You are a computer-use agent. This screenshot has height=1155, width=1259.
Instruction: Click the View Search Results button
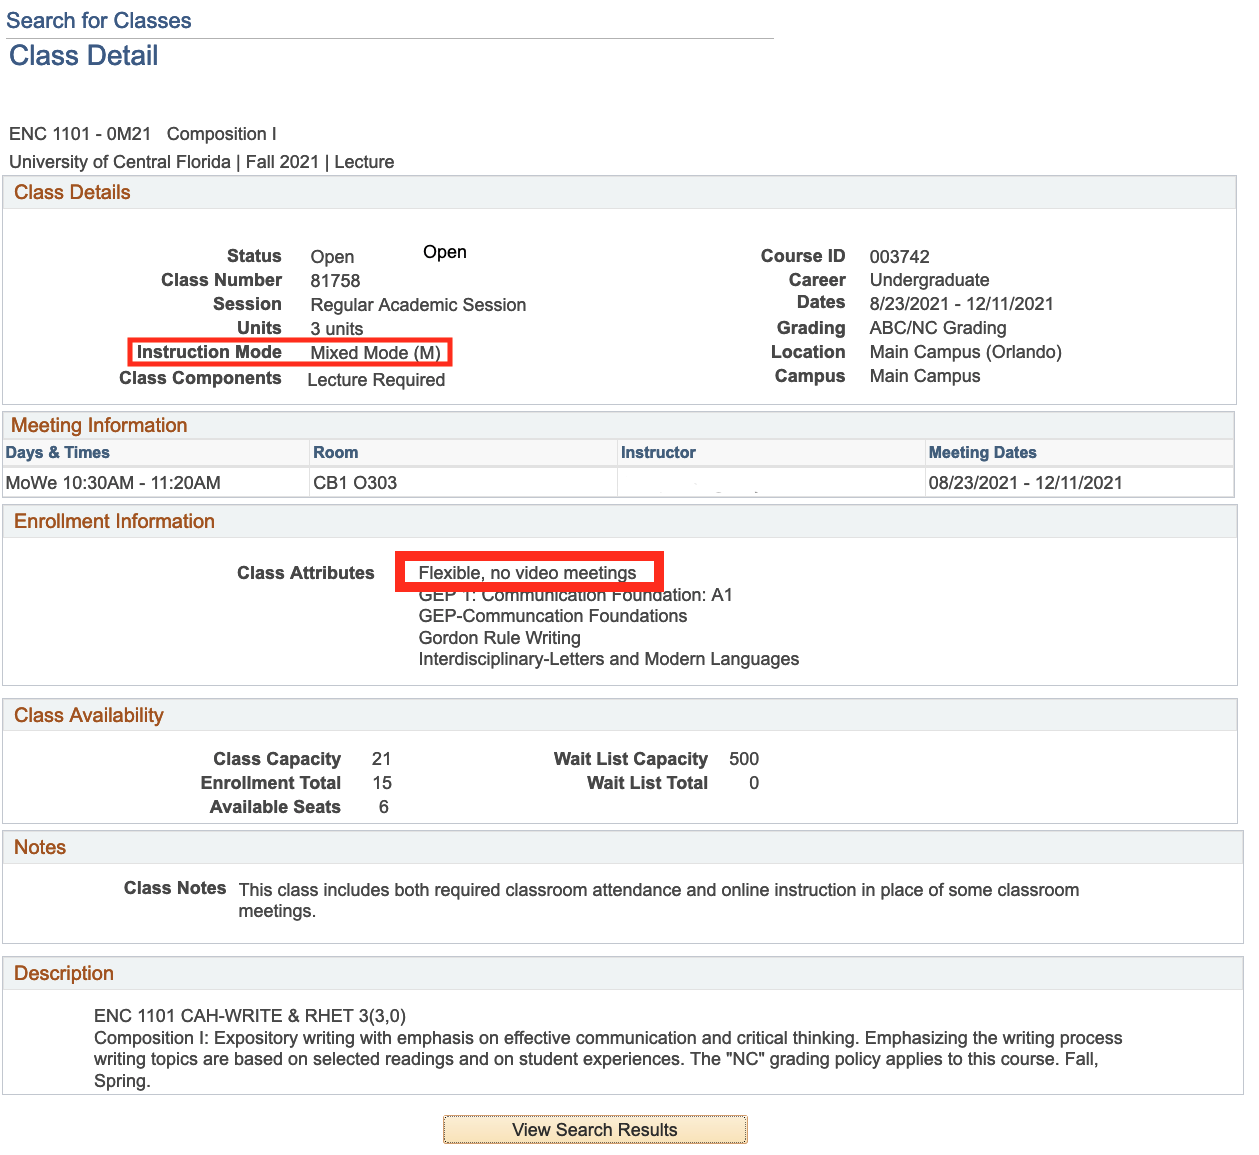coord(594,1129)
